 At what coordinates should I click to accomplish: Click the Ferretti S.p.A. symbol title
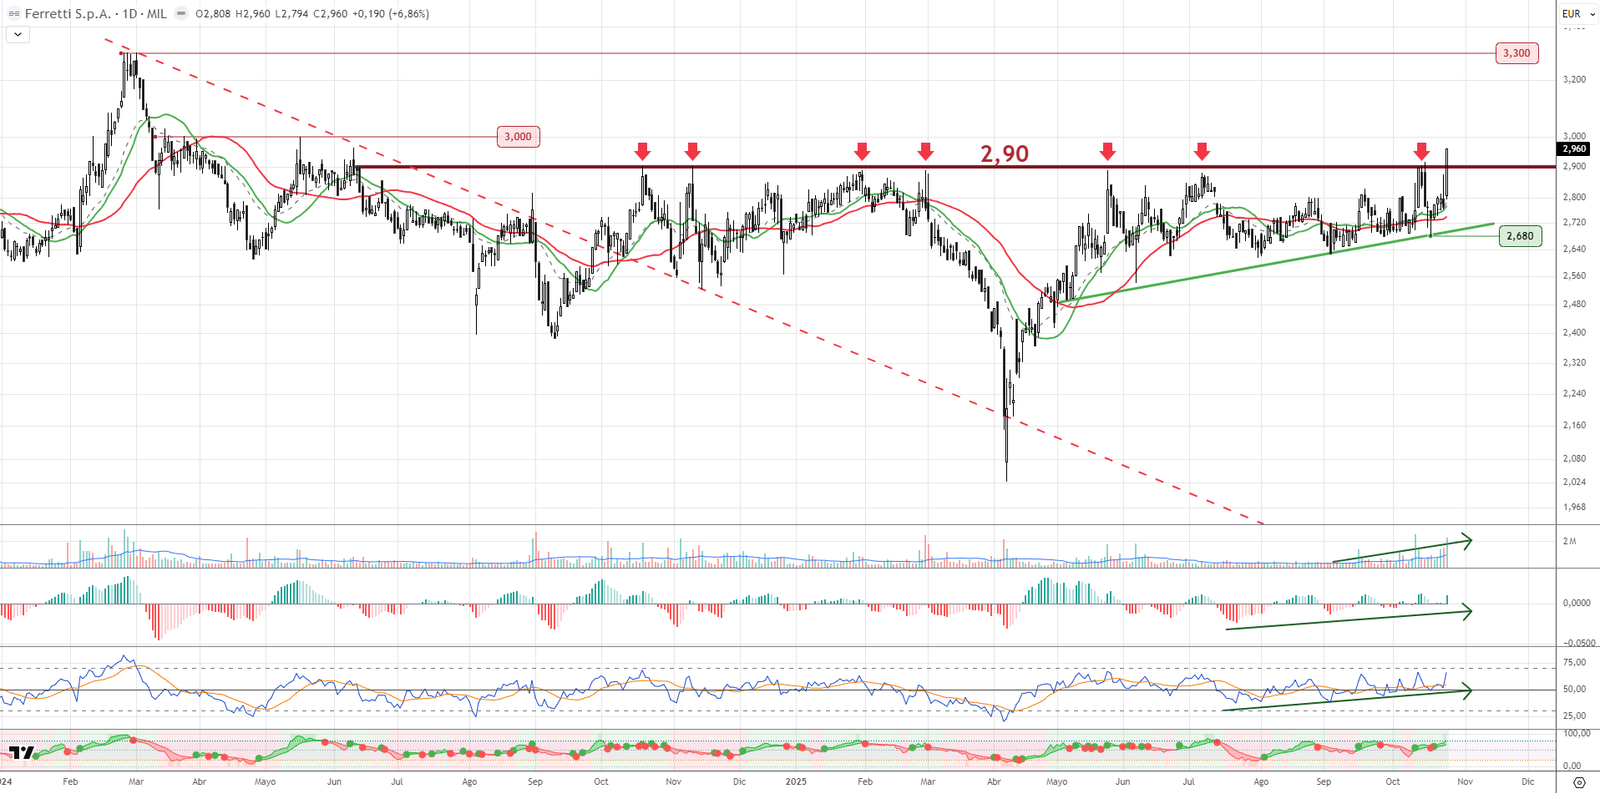68,14
